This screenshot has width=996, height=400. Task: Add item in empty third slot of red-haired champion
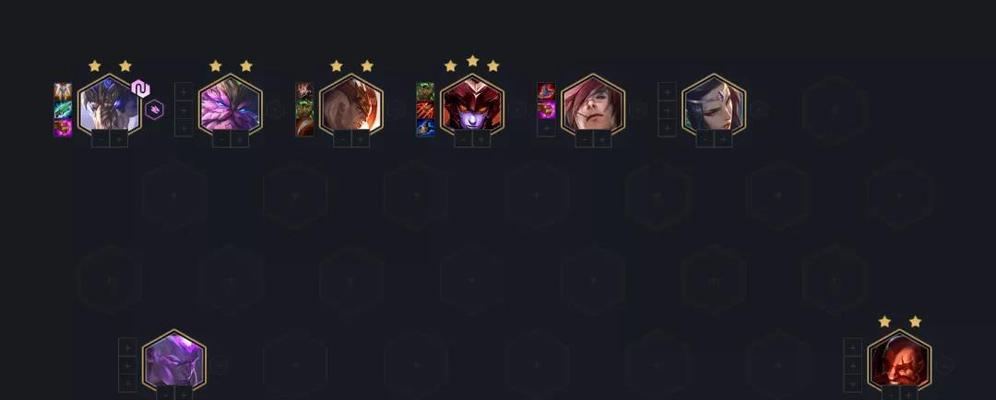(546, 128)
